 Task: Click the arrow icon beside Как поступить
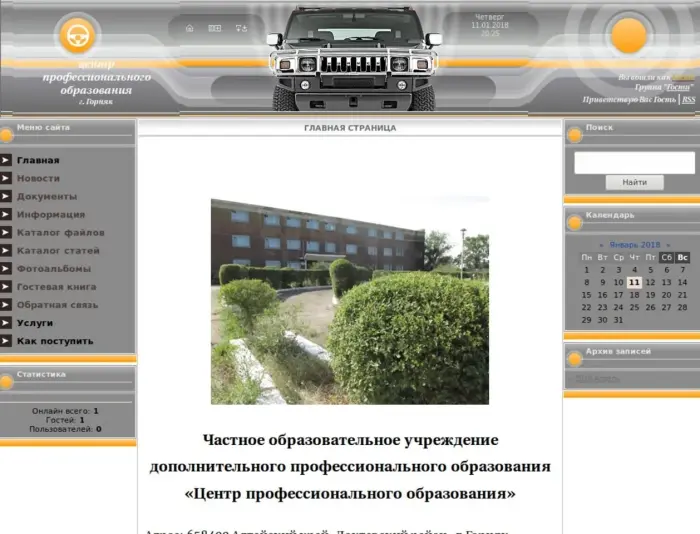[x=6, y=341]
